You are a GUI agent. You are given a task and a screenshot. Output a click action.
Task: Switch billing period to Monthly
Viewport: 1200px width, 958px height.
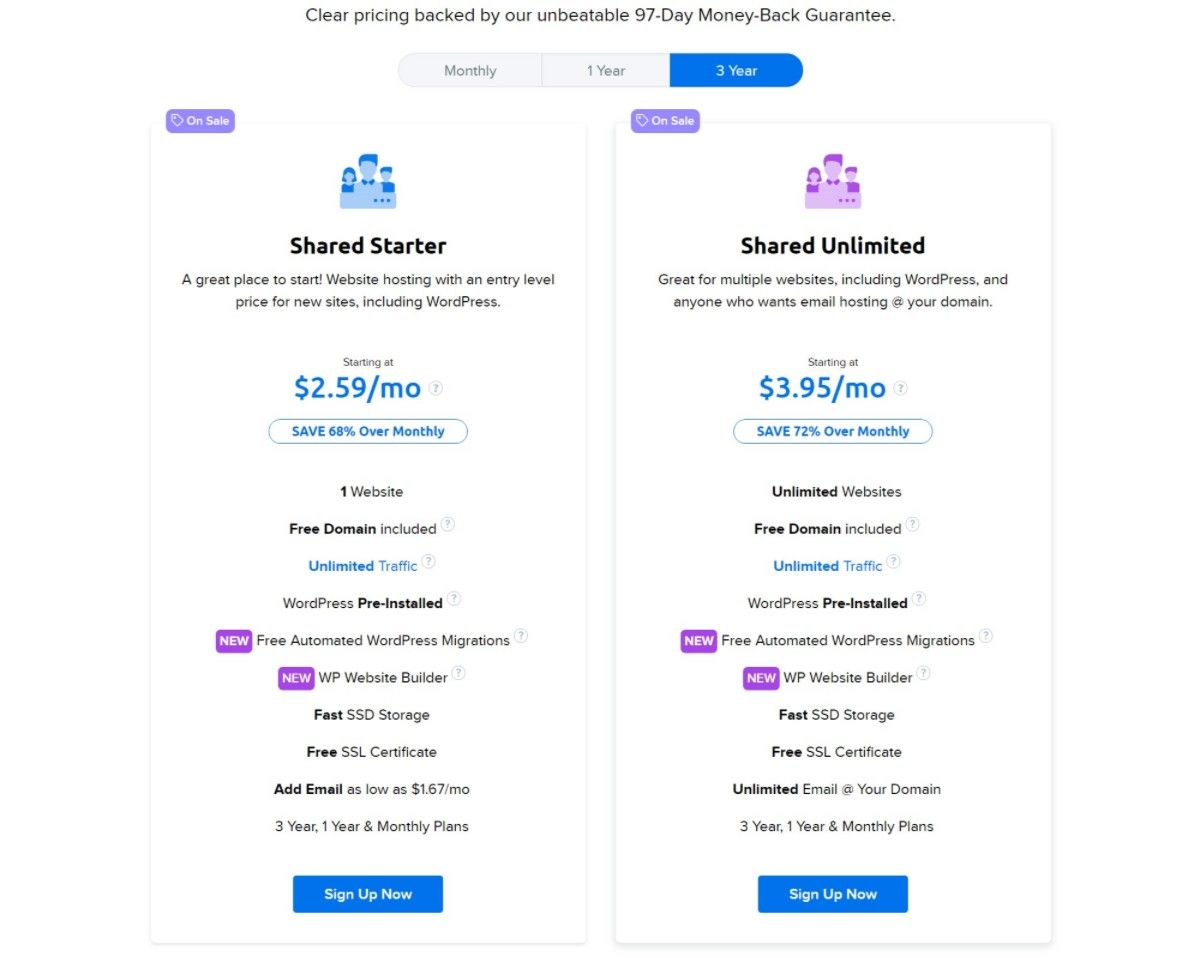[470, 71]
